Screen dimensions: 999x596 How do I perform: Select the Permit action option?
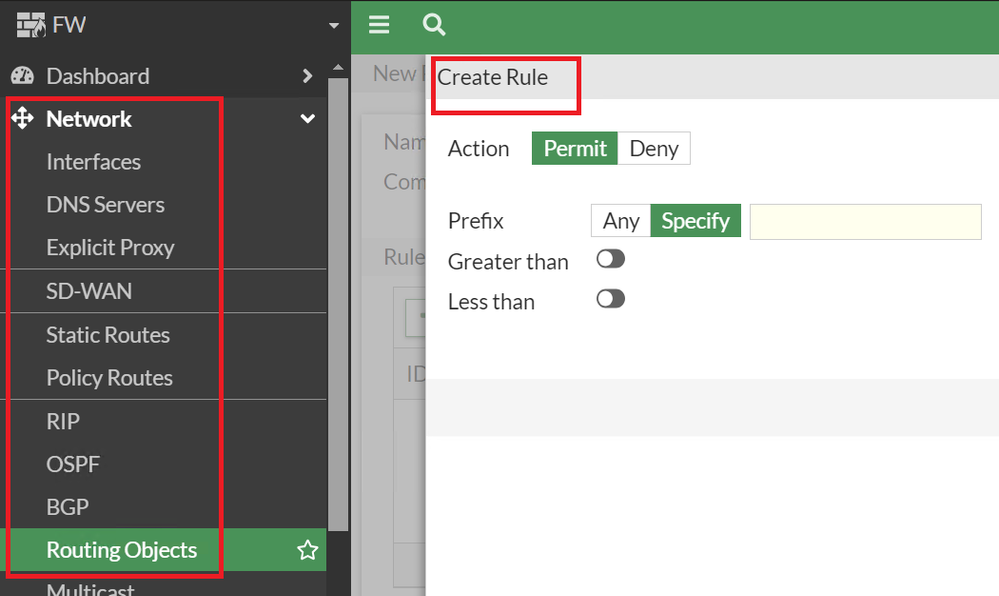click(575, 149)
